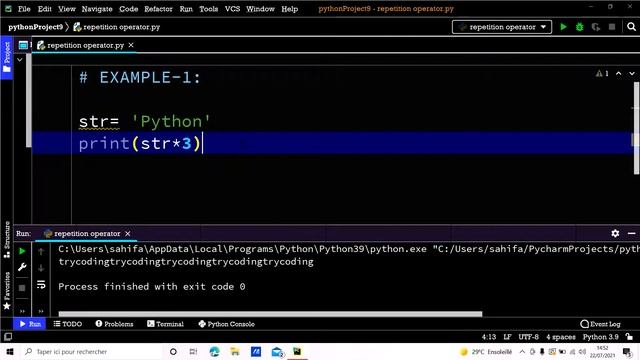The width and height of the screenshot is (640, 360).
Task: Click the editor vertical scrollbar
Action: point(636,128)
